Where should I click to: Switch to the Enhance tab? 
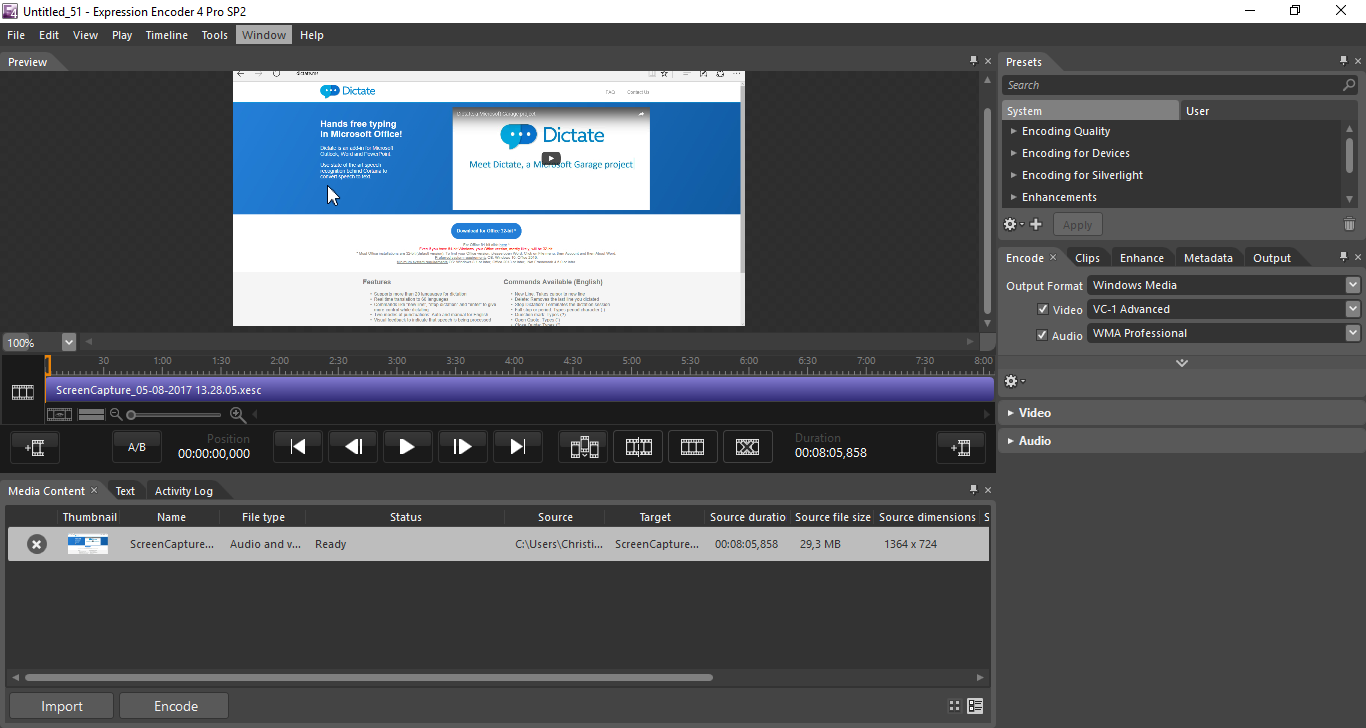pos(1141,258)
